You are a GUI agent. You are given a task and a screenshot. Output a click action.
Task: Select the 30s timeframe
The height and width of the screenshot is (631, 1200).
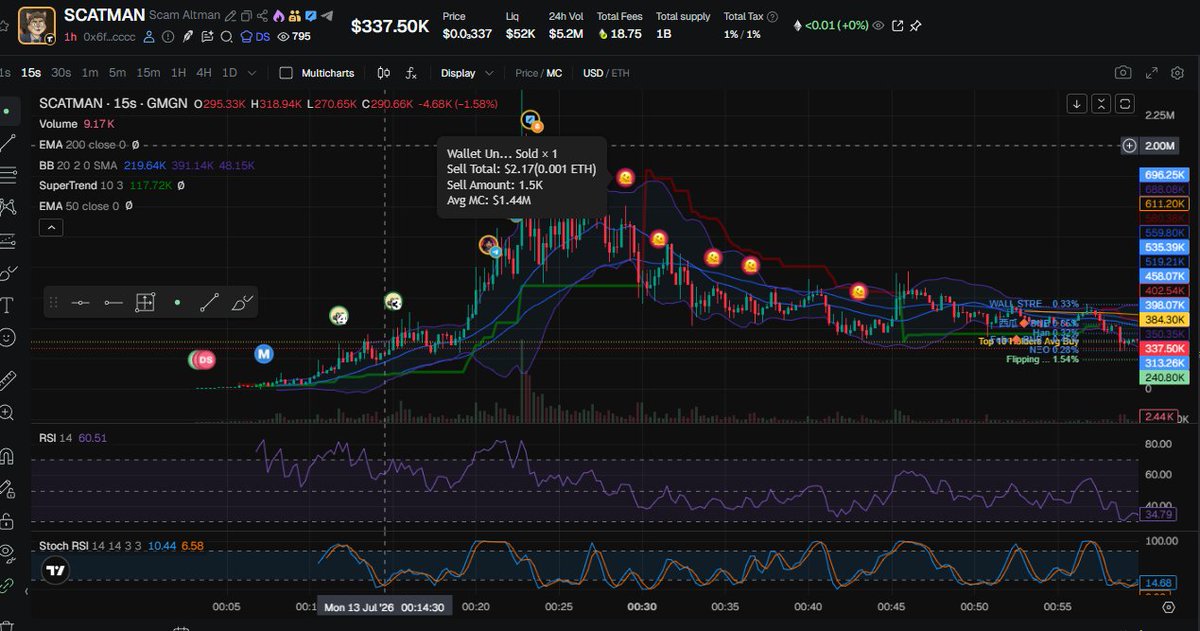pos(61,73)
